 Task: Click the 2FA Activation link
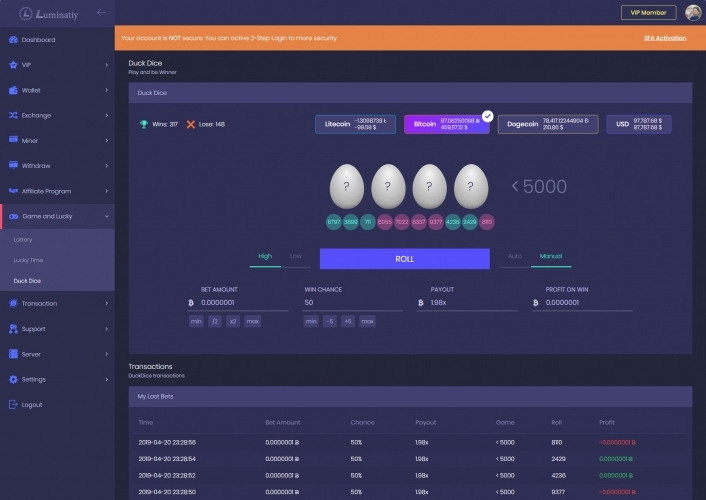665,38
